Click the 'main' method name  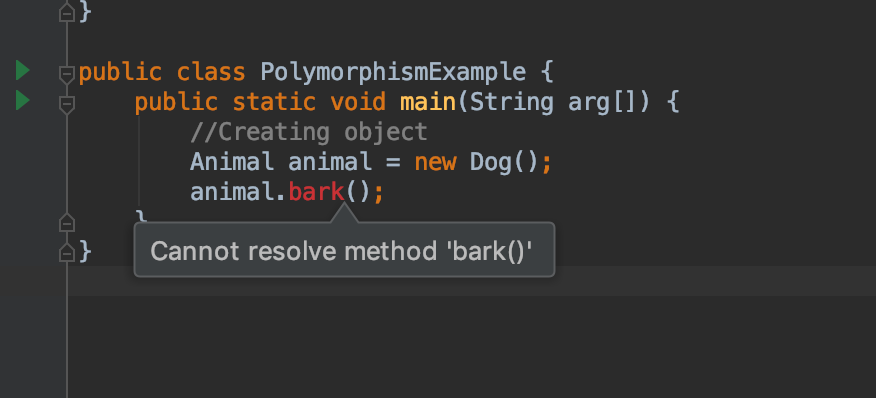(428, 102)
